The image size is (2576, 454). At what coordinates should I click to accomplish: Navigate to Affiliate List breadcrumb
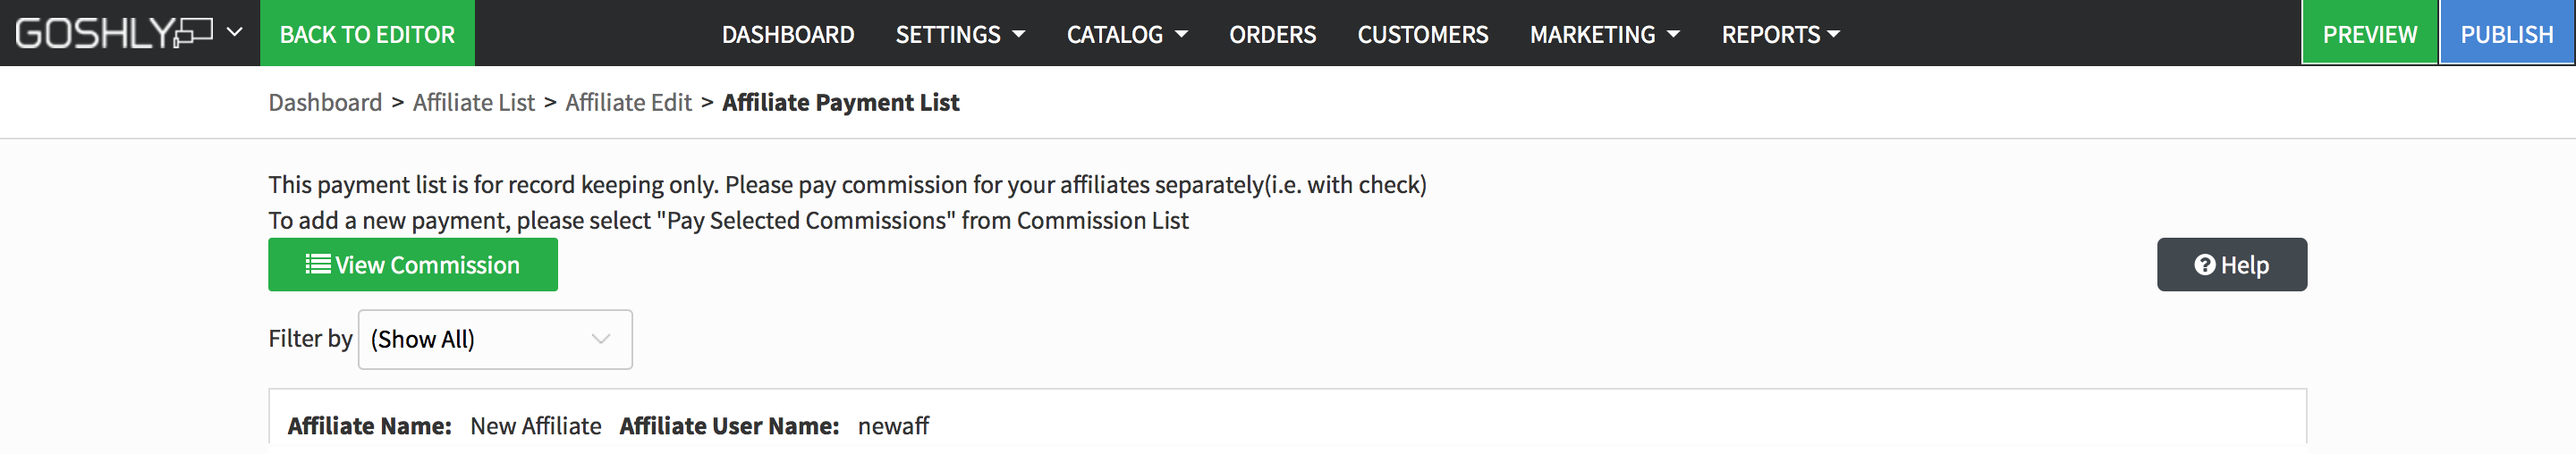(x=473, y=102)
